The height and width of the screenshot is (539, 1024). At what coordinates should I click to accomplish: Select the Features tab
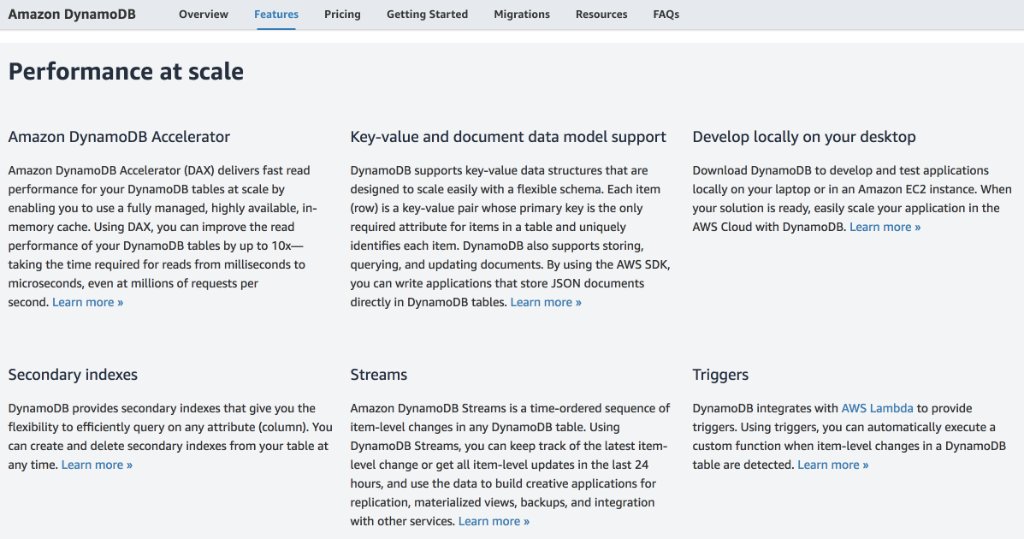point(276,14)
